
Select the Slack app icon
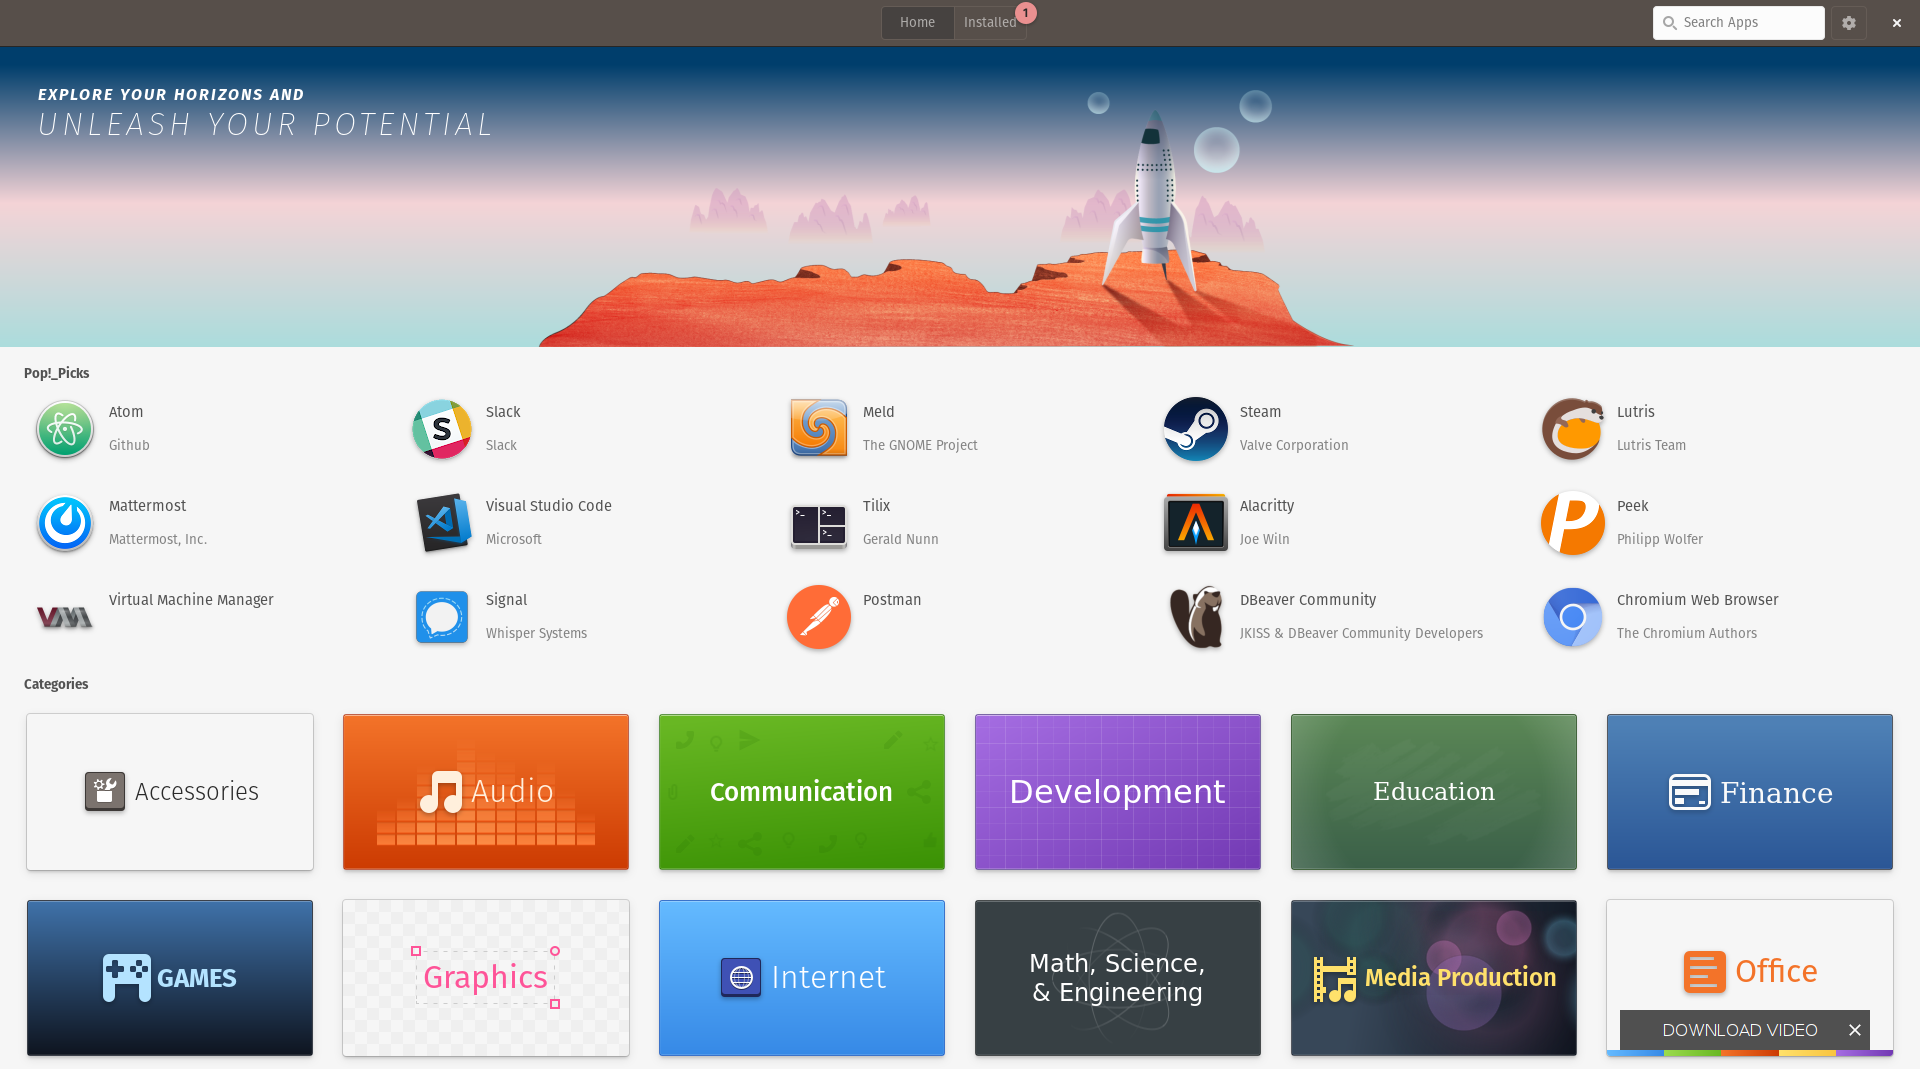(x=441, y=429)
